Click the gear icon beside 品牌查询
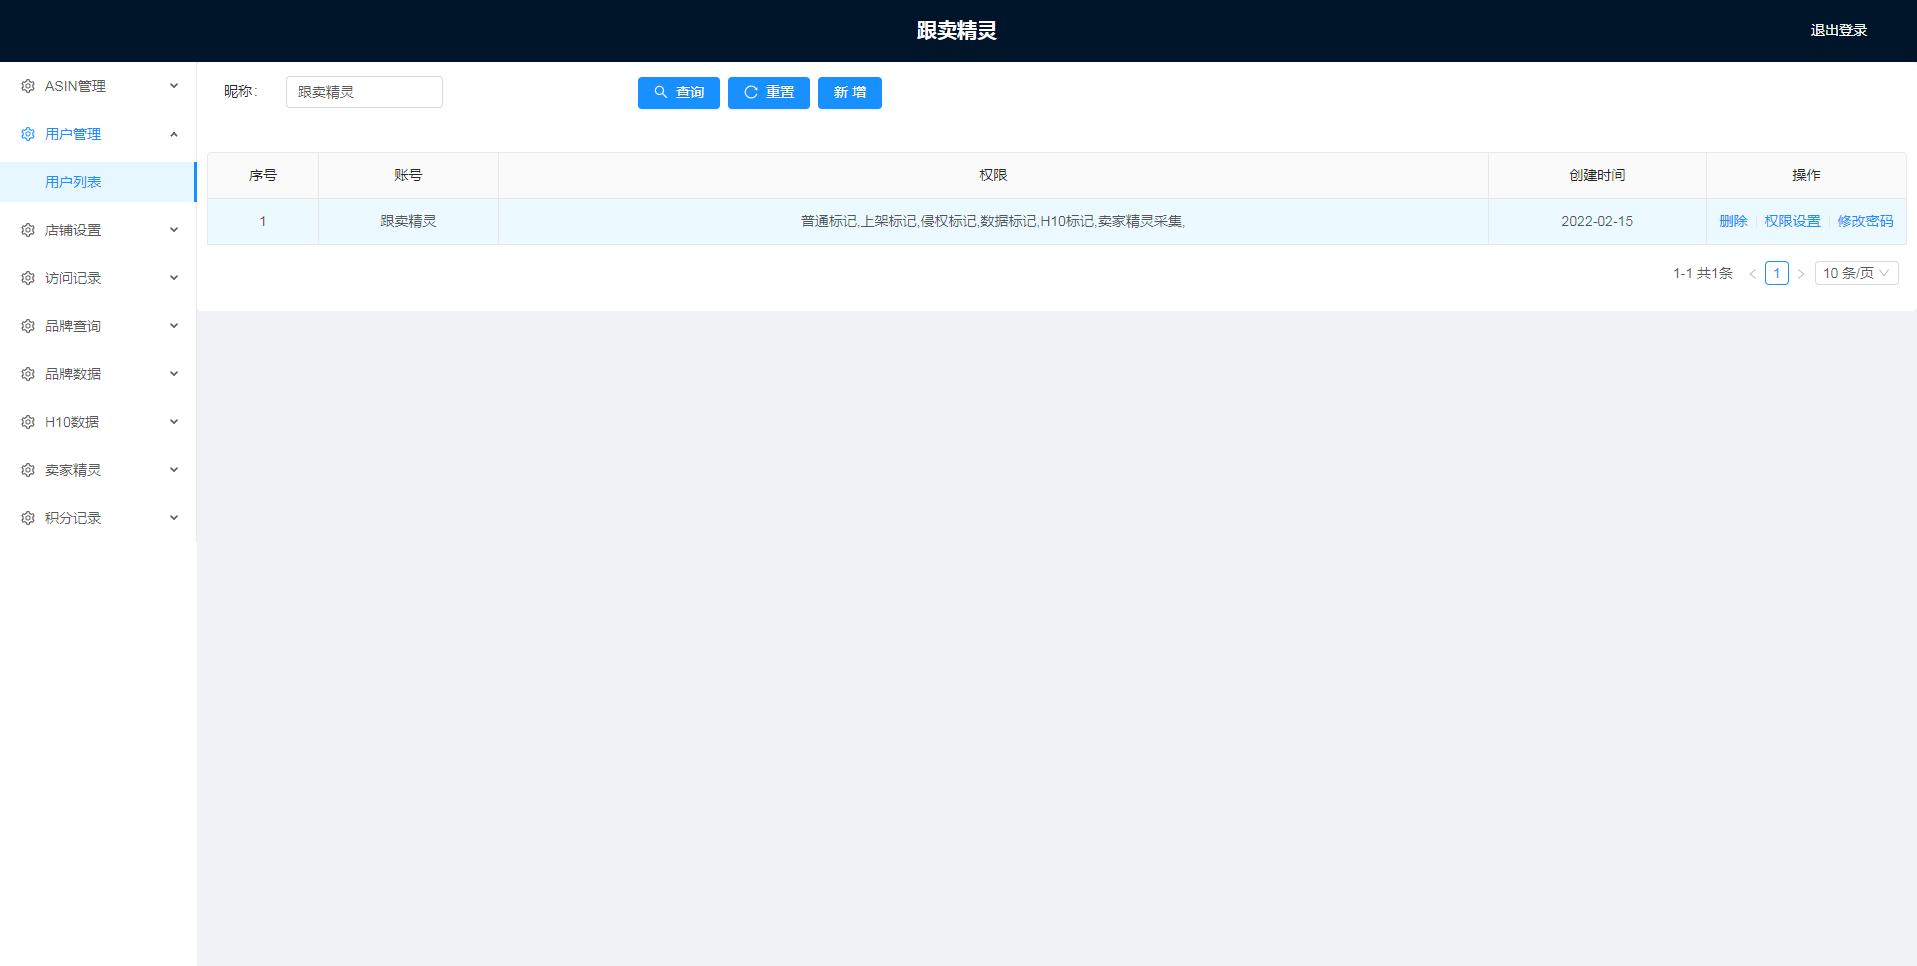The image size is (1917, 966). pyautogui.click(x=28, y=326)
